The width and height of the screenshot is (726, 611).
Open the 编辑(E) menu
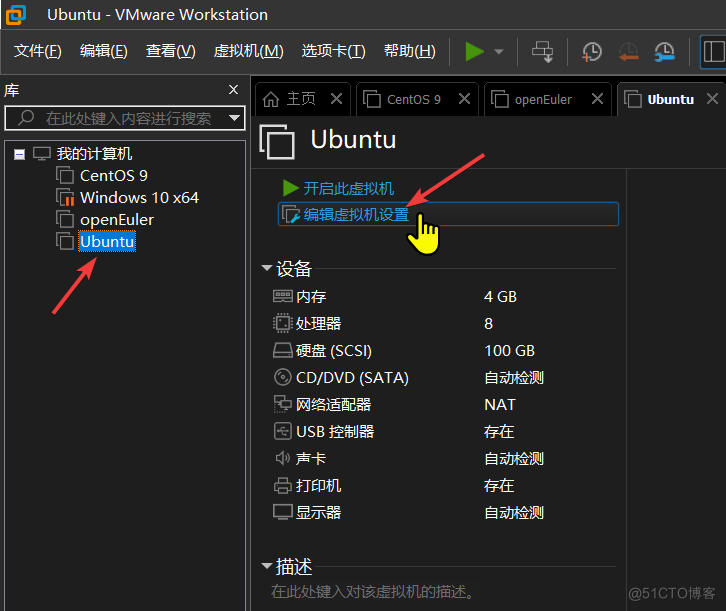[x=104, y=51]
